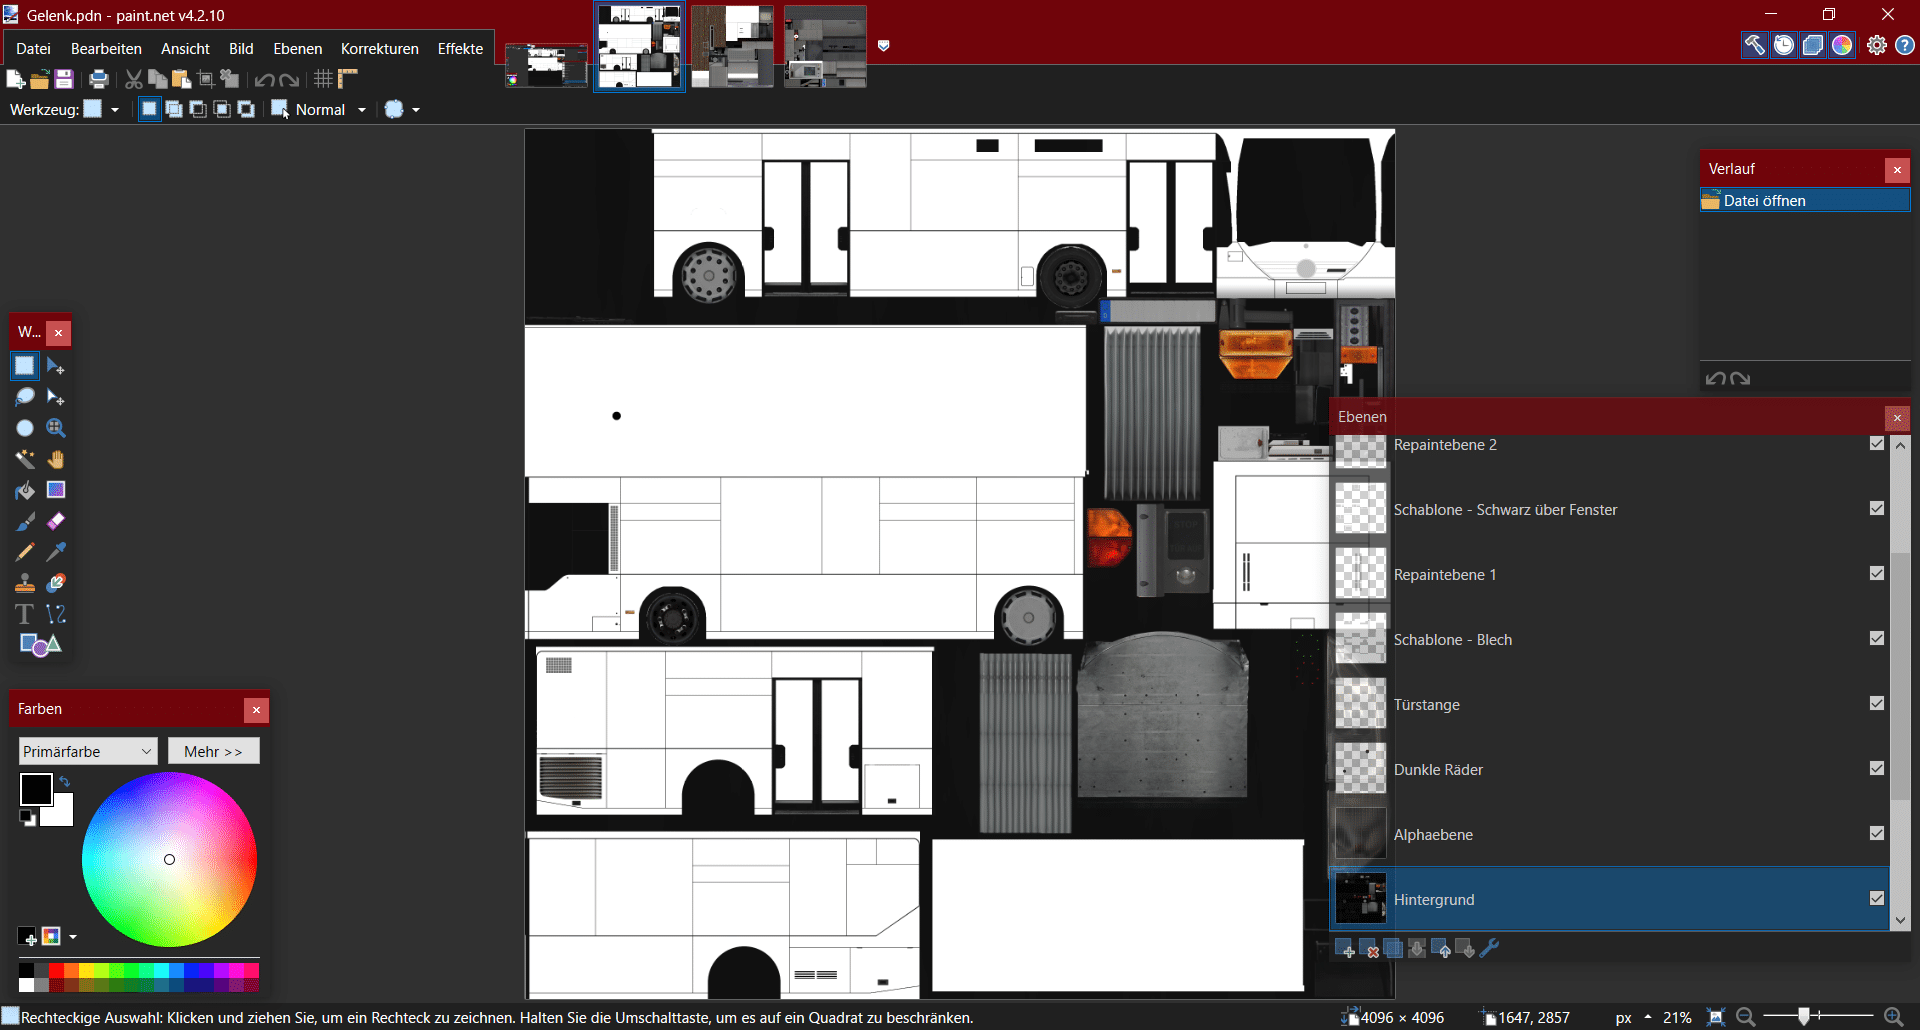Select the Pan hand tool

pyautogui.click(x=56, y=459)
